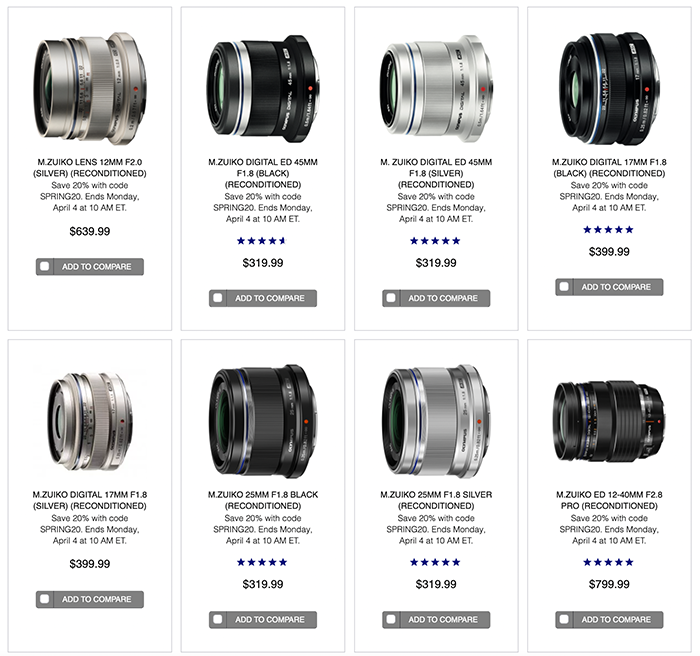This screenshot has width=700, height=656.
Task: Open the 12-40mm F2.8 PRO lens image
Action: 609,421
